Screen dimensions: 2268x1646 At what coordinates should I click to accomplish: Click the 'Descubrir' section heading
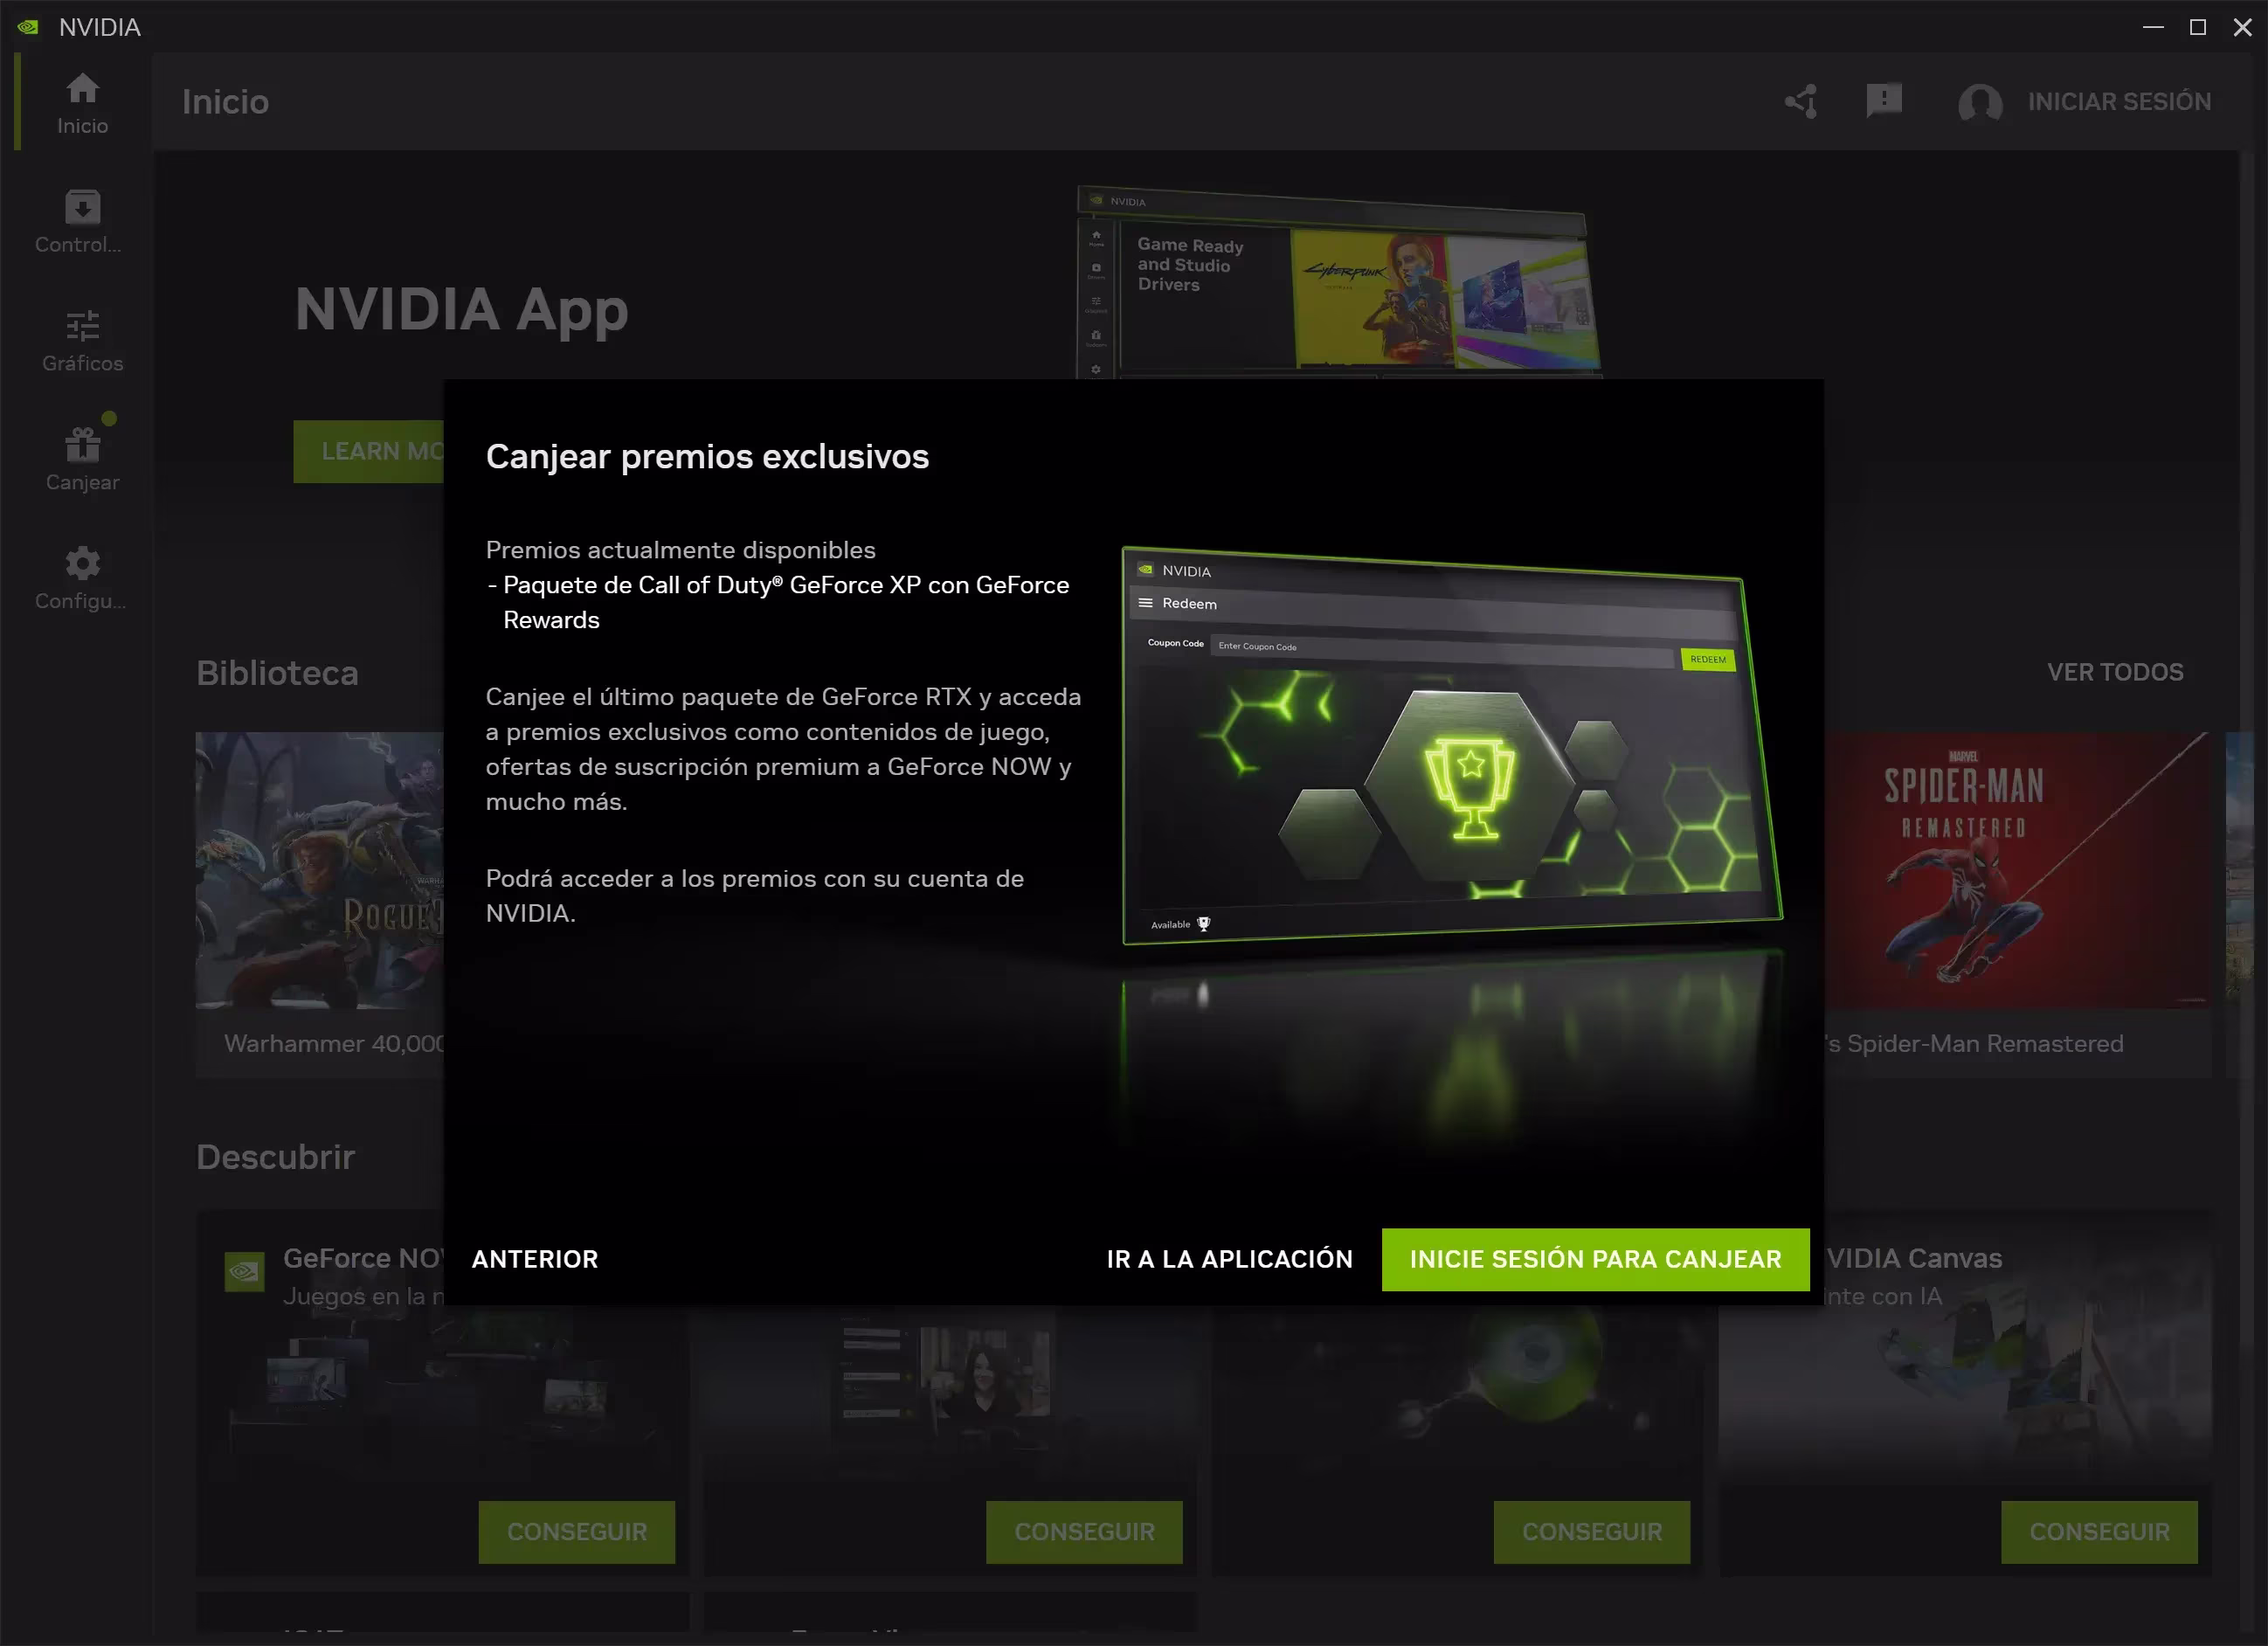tap(275, 1157)
